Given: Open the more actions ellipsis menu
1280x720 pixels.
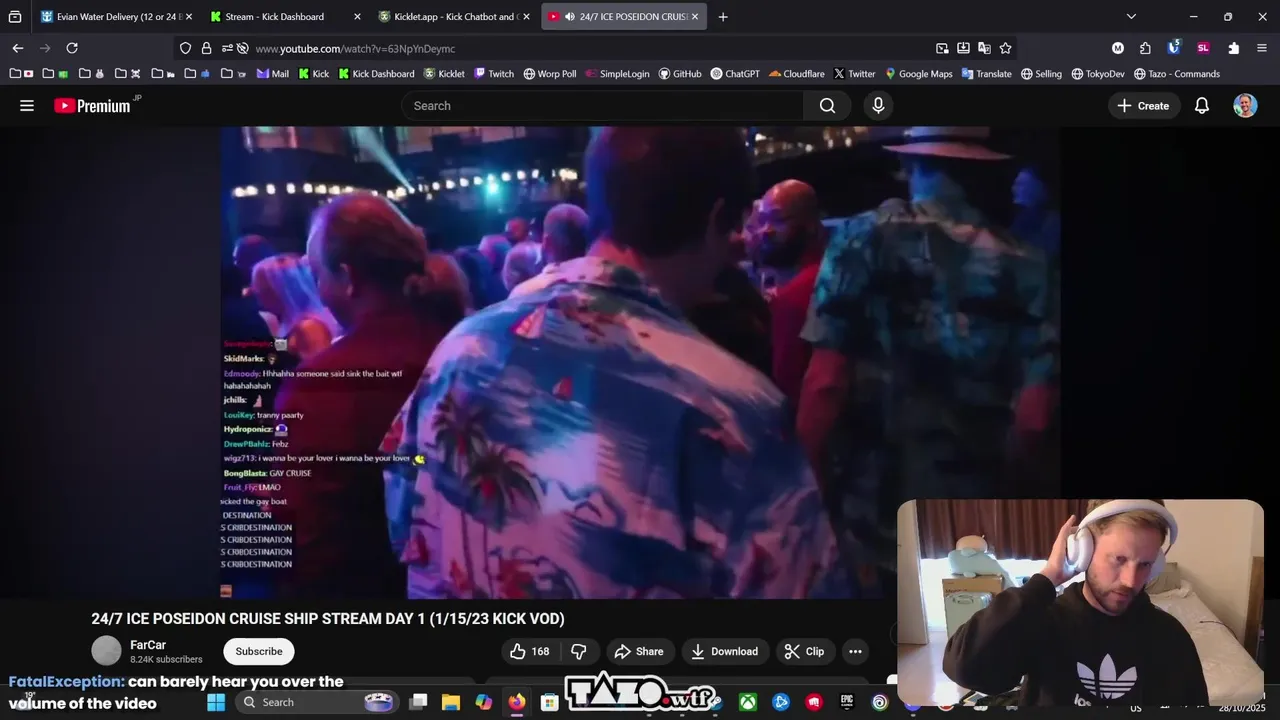Looking at the screenshot, I should pos(855,651).
